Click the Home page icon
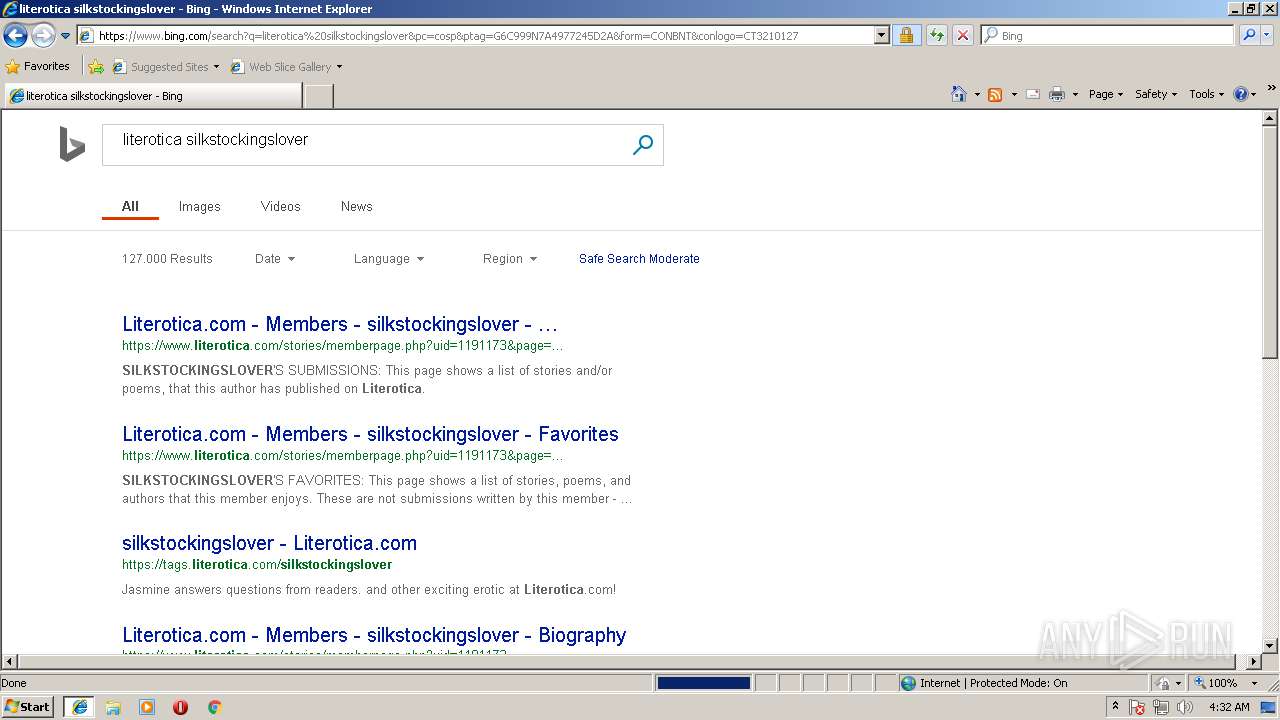Screen dimensions: 1280x720 [959, 94]
